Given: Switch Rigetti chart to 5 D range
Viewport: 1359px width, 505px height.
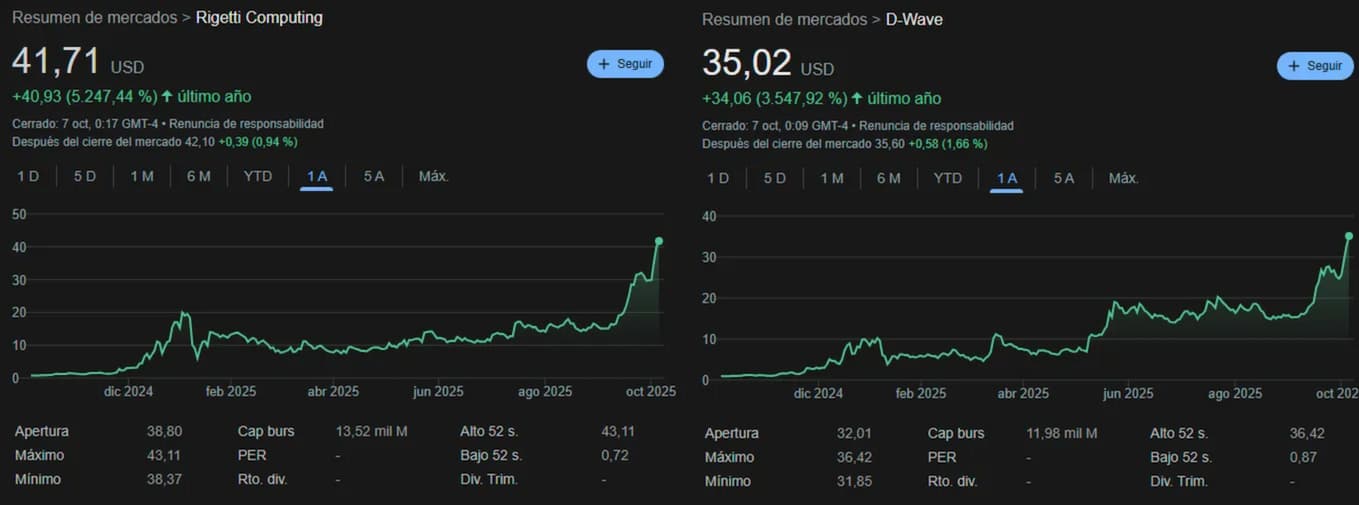Looking at the screenshot, I should tap(85, 176).
